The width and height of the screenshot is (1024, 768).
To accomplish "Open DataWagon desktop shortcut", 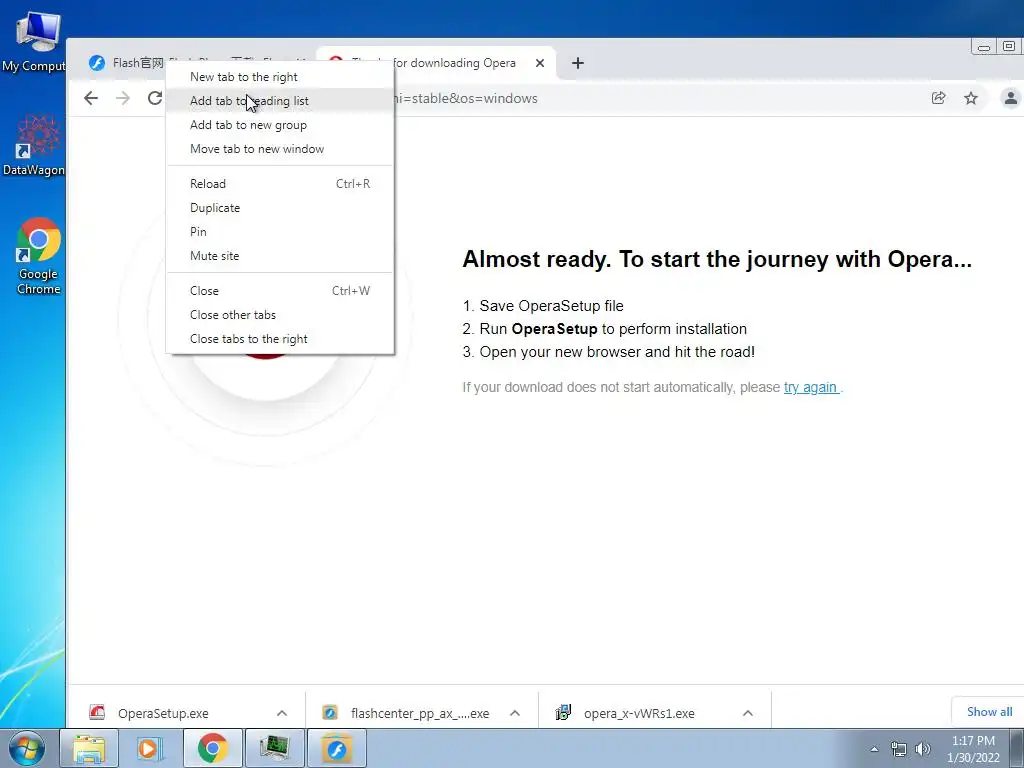I will [34, 145].
